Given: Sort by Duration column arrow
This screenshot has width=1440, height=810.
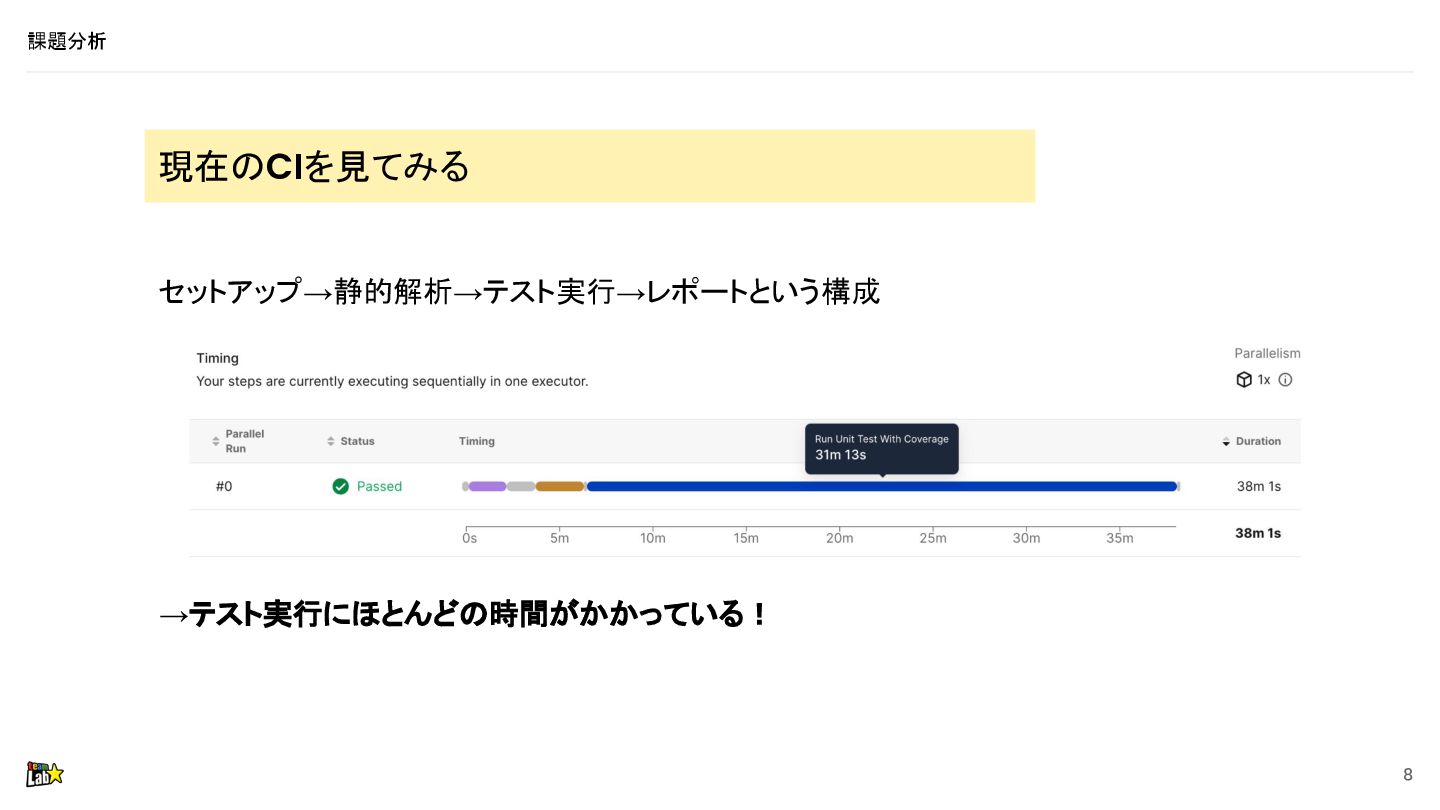Looking at the screenshot, I should (1227, 441).
